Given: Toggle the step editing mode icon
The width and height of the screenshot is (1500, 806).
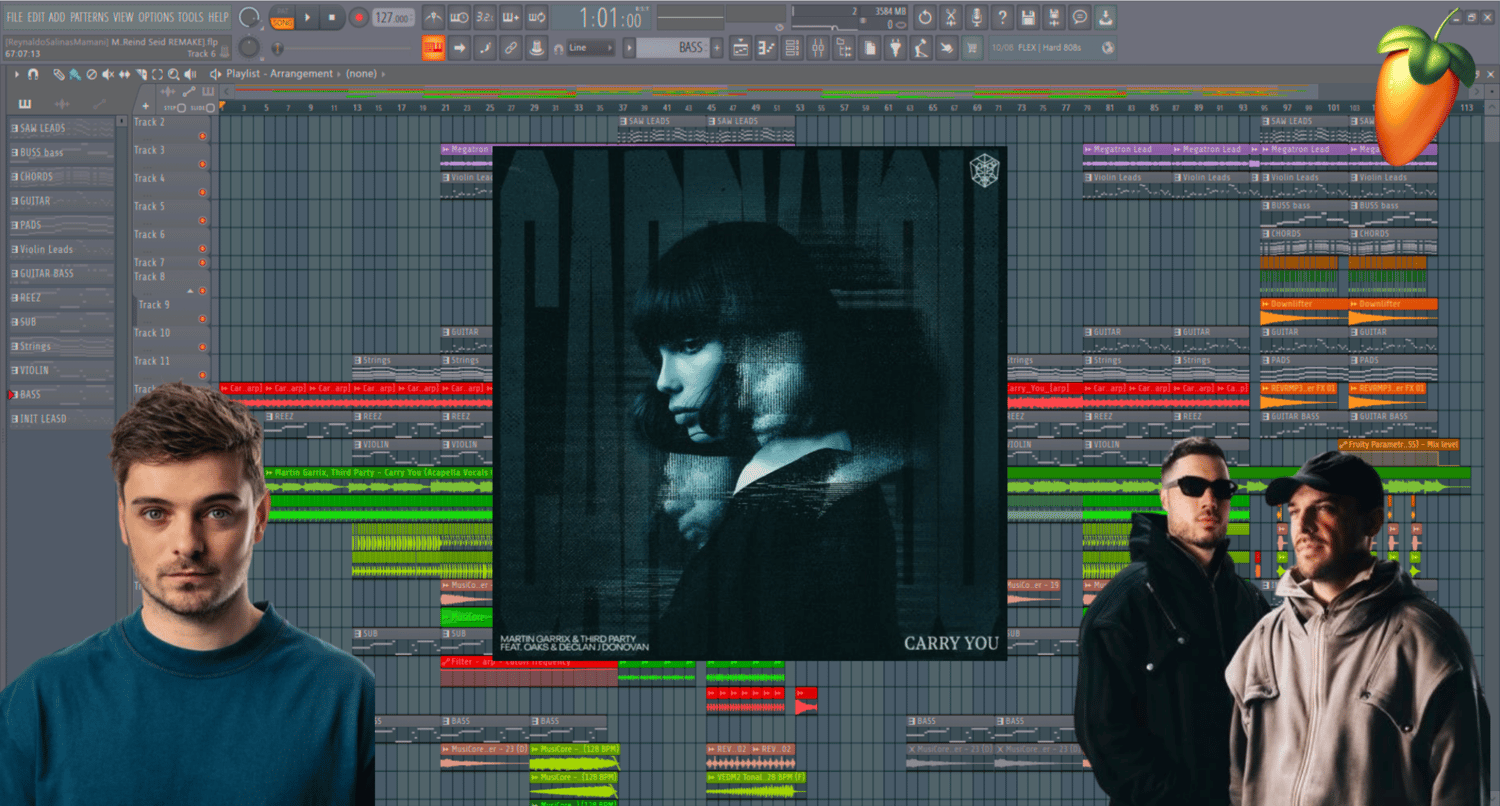Looking at the screenshot, I should point(485,47).
